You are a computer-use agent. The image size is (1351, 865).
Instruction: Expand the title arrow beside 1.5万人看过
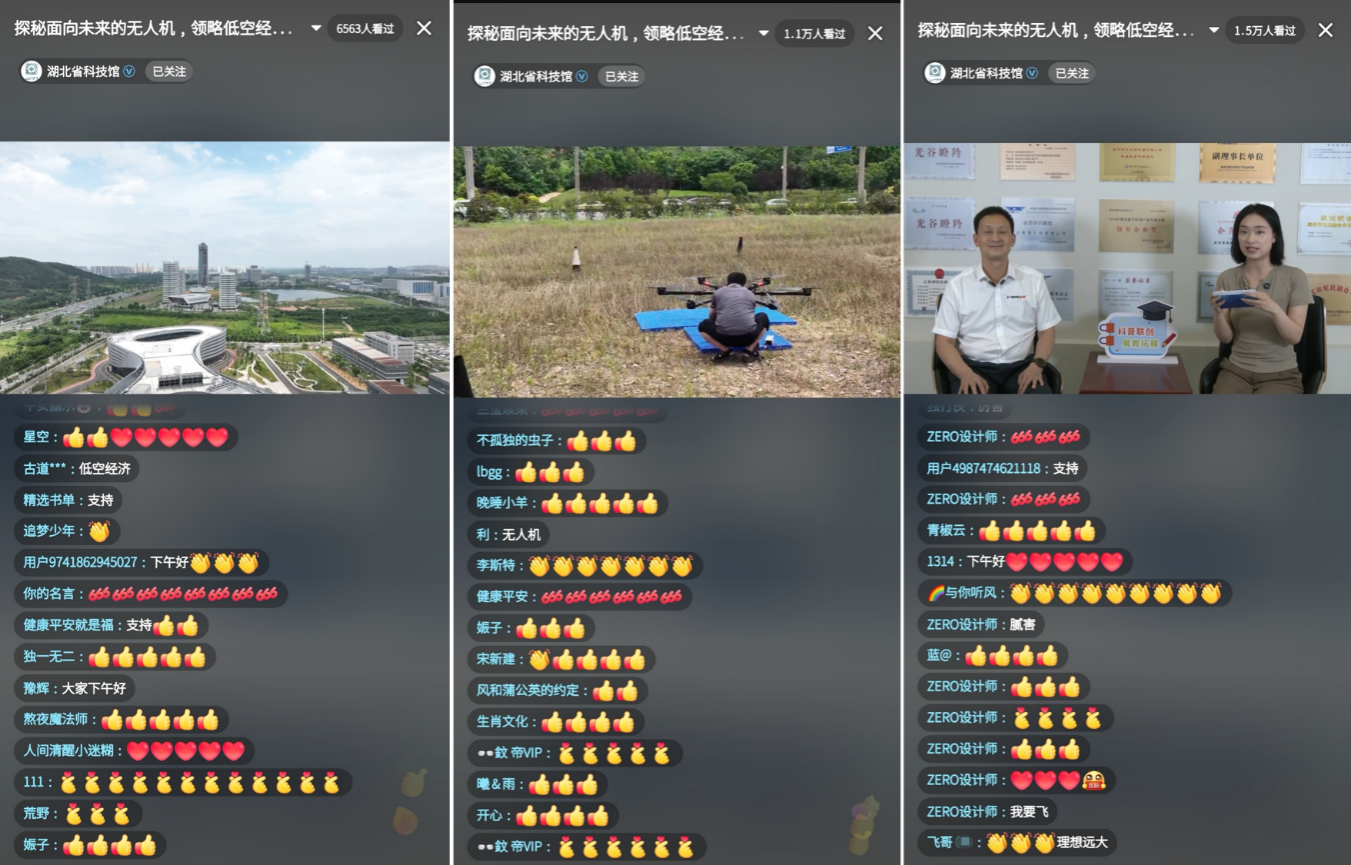[1214, 30]
